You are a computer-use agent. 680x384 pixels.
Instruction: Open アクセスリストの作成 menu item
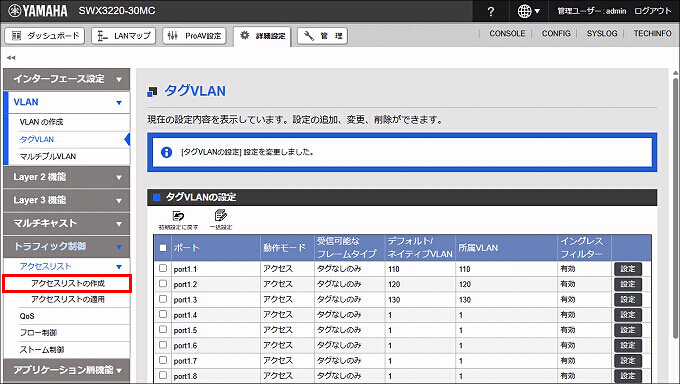(x=68, y=283)
